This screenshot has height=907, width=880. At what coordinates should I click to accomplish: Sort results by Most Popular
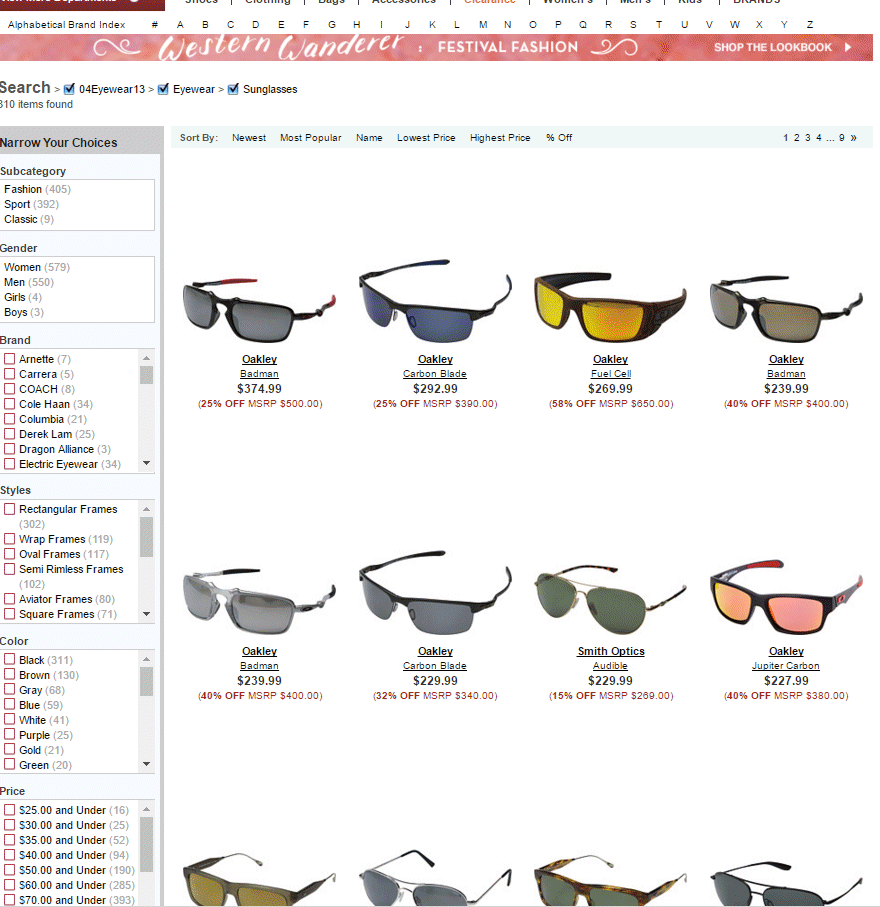(x=310, y=138)
